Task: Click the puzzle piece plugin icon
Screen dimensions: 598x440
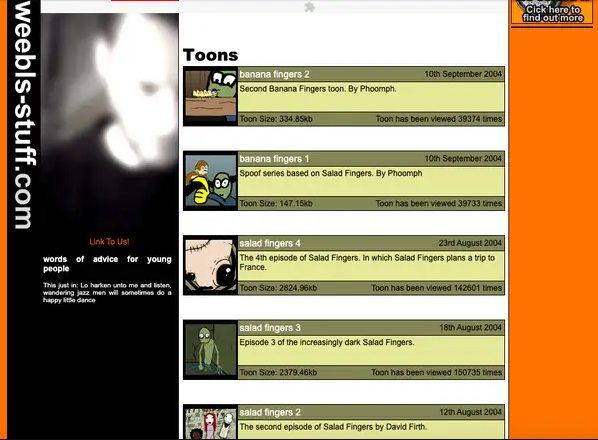Action: coord(309,6)
